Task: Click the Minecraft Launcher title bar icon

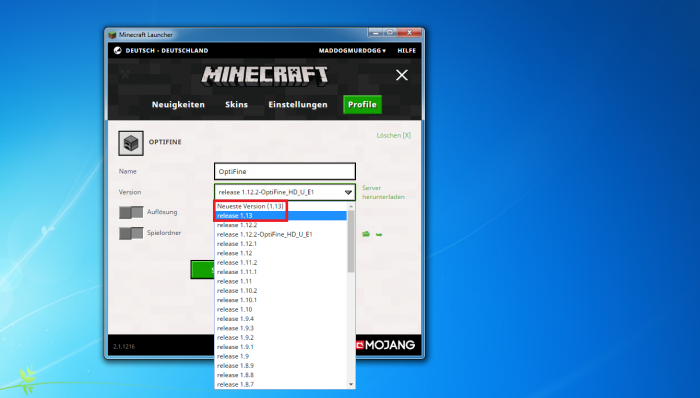Action: click(112, 34)
